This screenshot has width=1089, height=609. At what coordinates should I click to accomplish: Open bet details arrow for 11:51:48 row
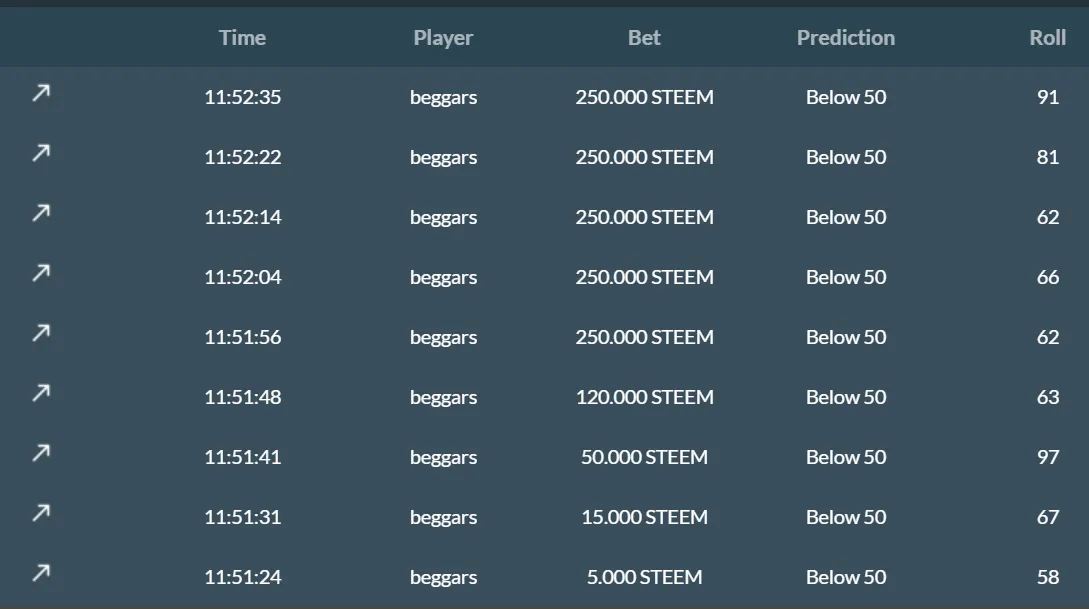click(41, 393)
